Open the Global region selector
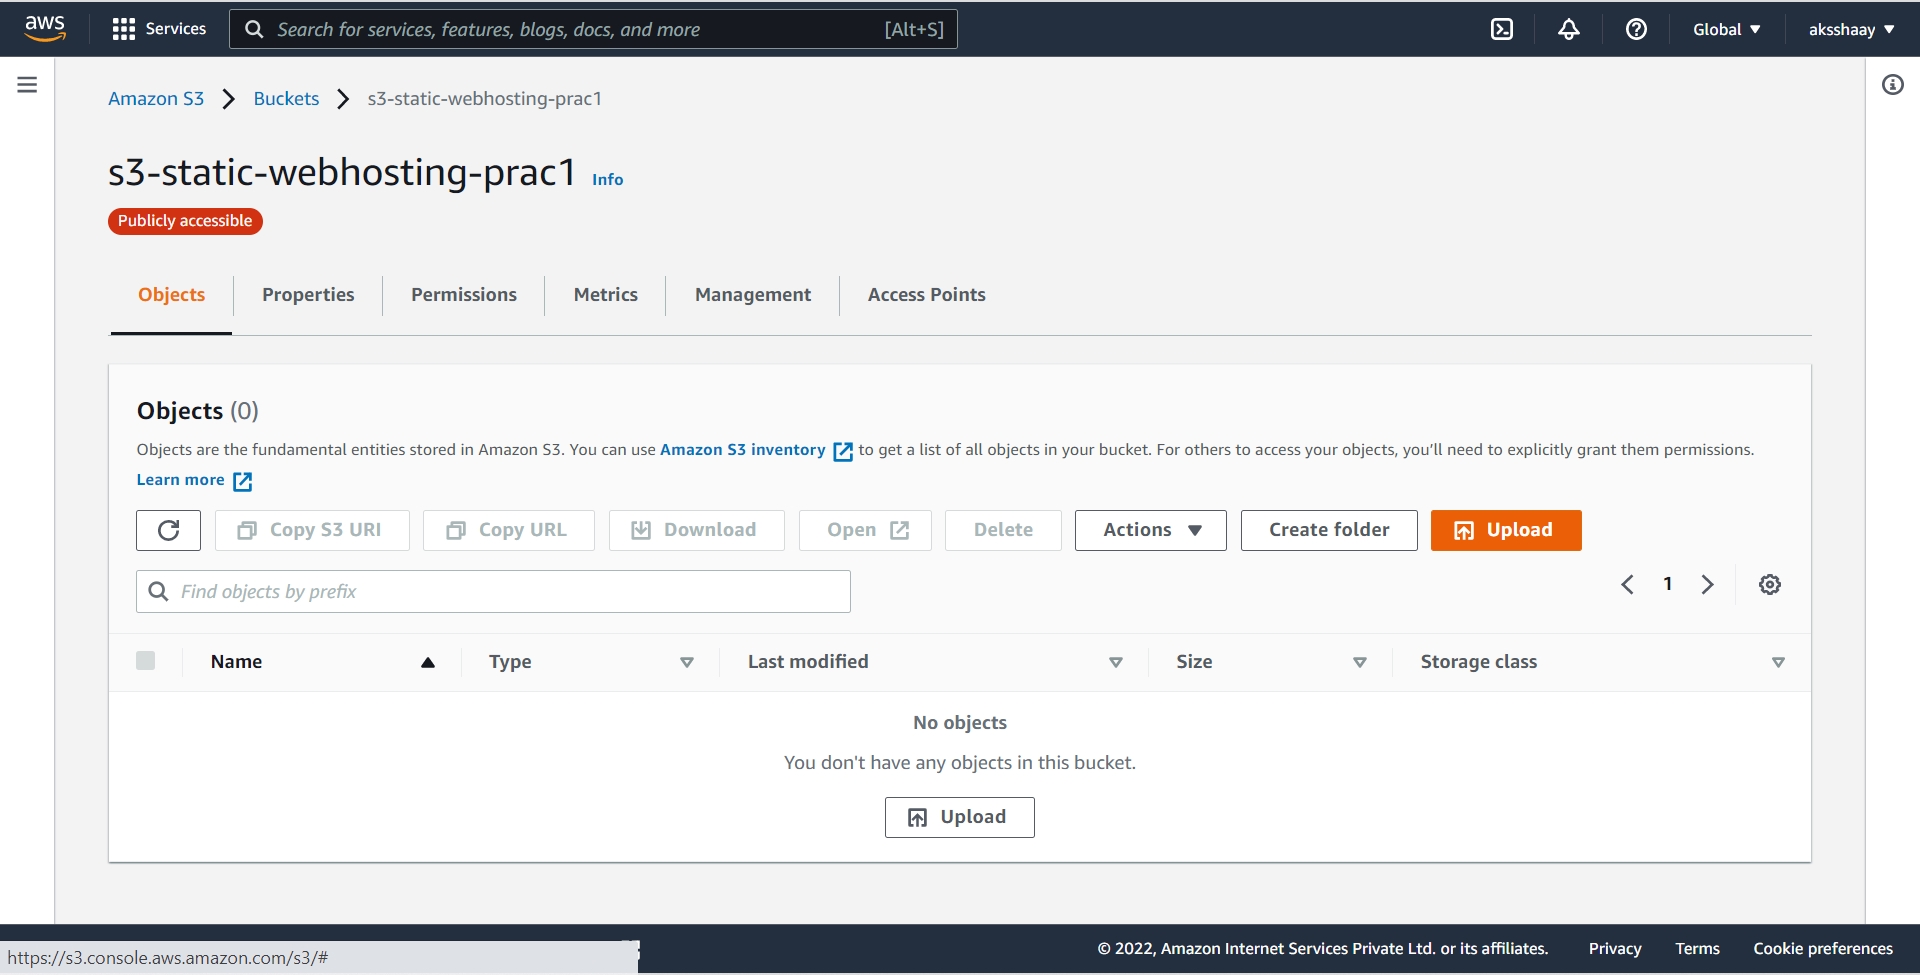 click(1727, 29)
